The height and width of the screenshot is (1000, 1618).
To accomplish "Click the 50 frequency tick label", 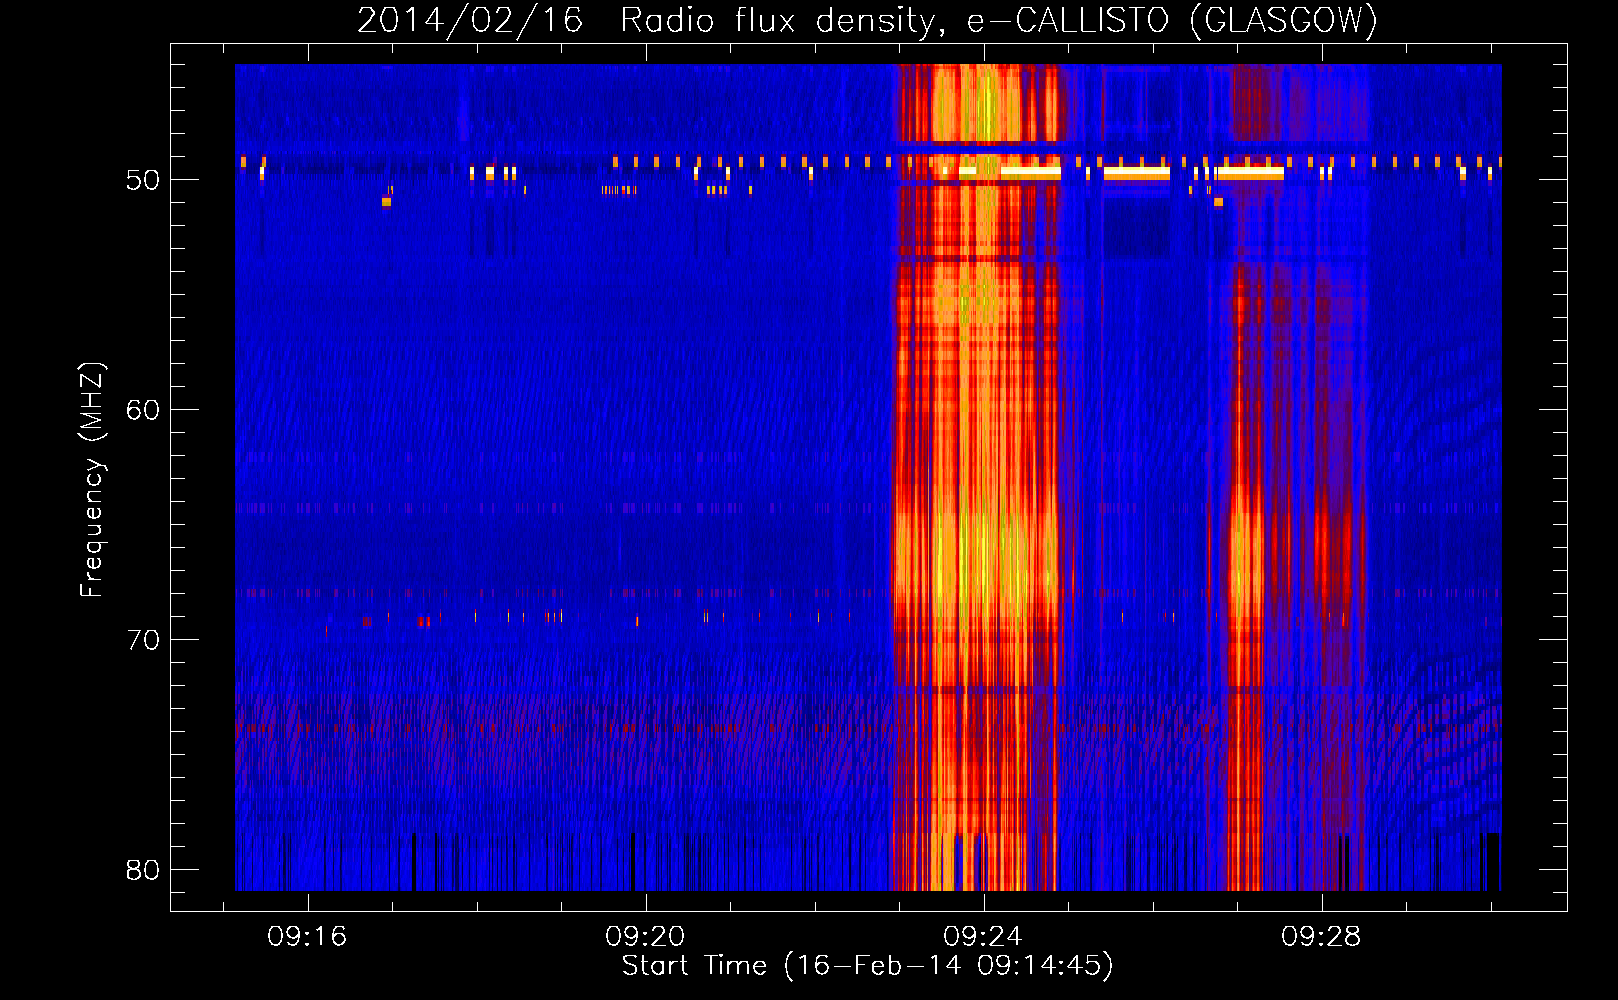I will click(x=143, y=180).
